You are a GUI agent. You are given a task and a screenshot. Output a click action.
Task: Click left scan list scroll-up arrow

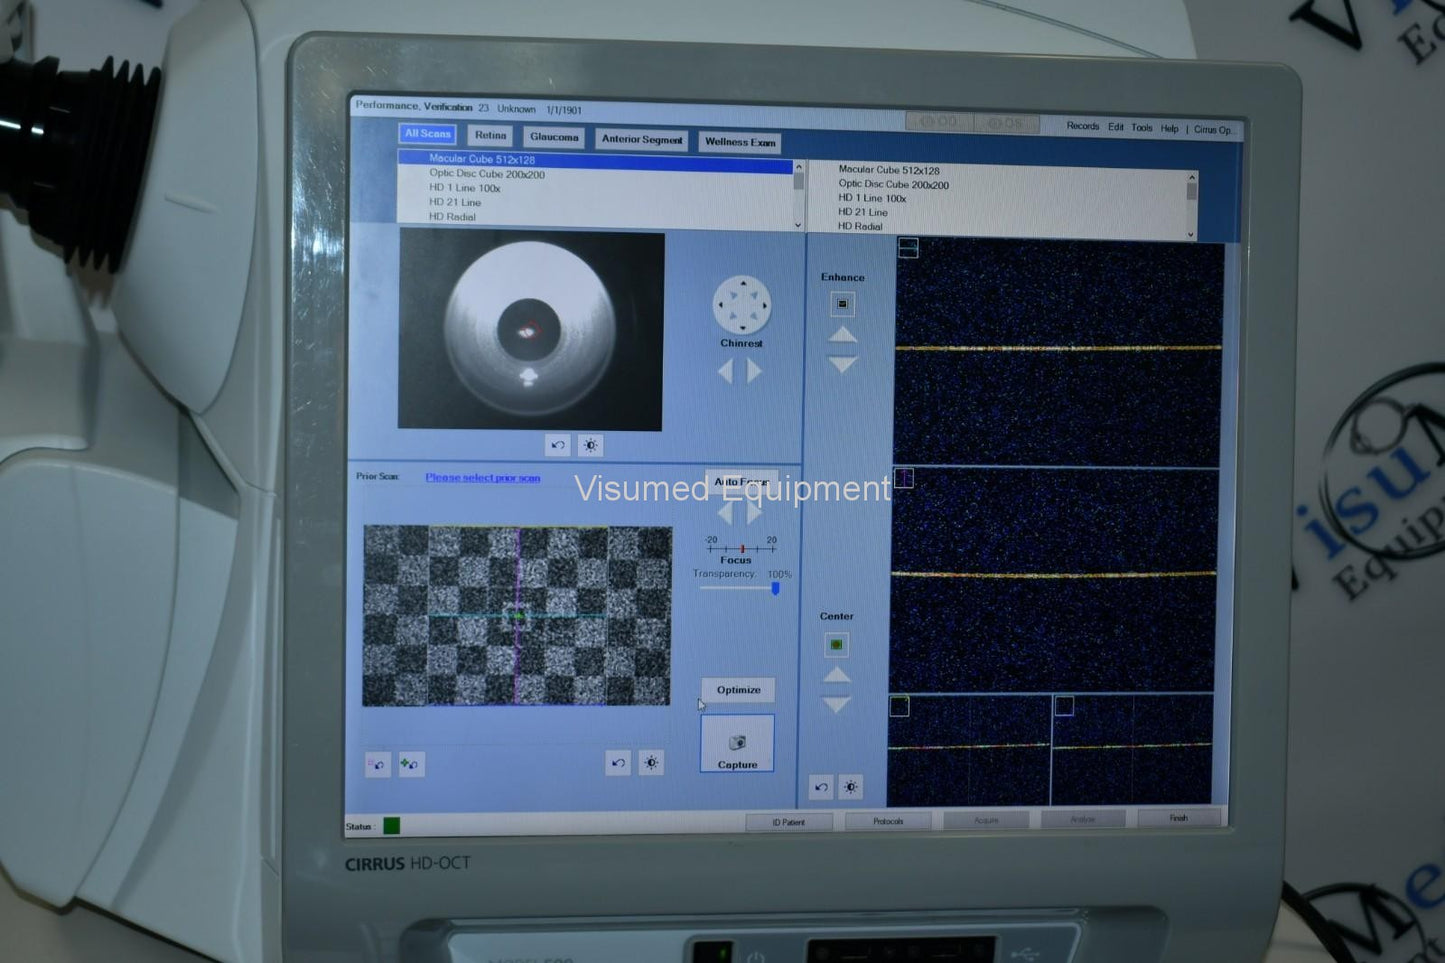tap(798, 166)
